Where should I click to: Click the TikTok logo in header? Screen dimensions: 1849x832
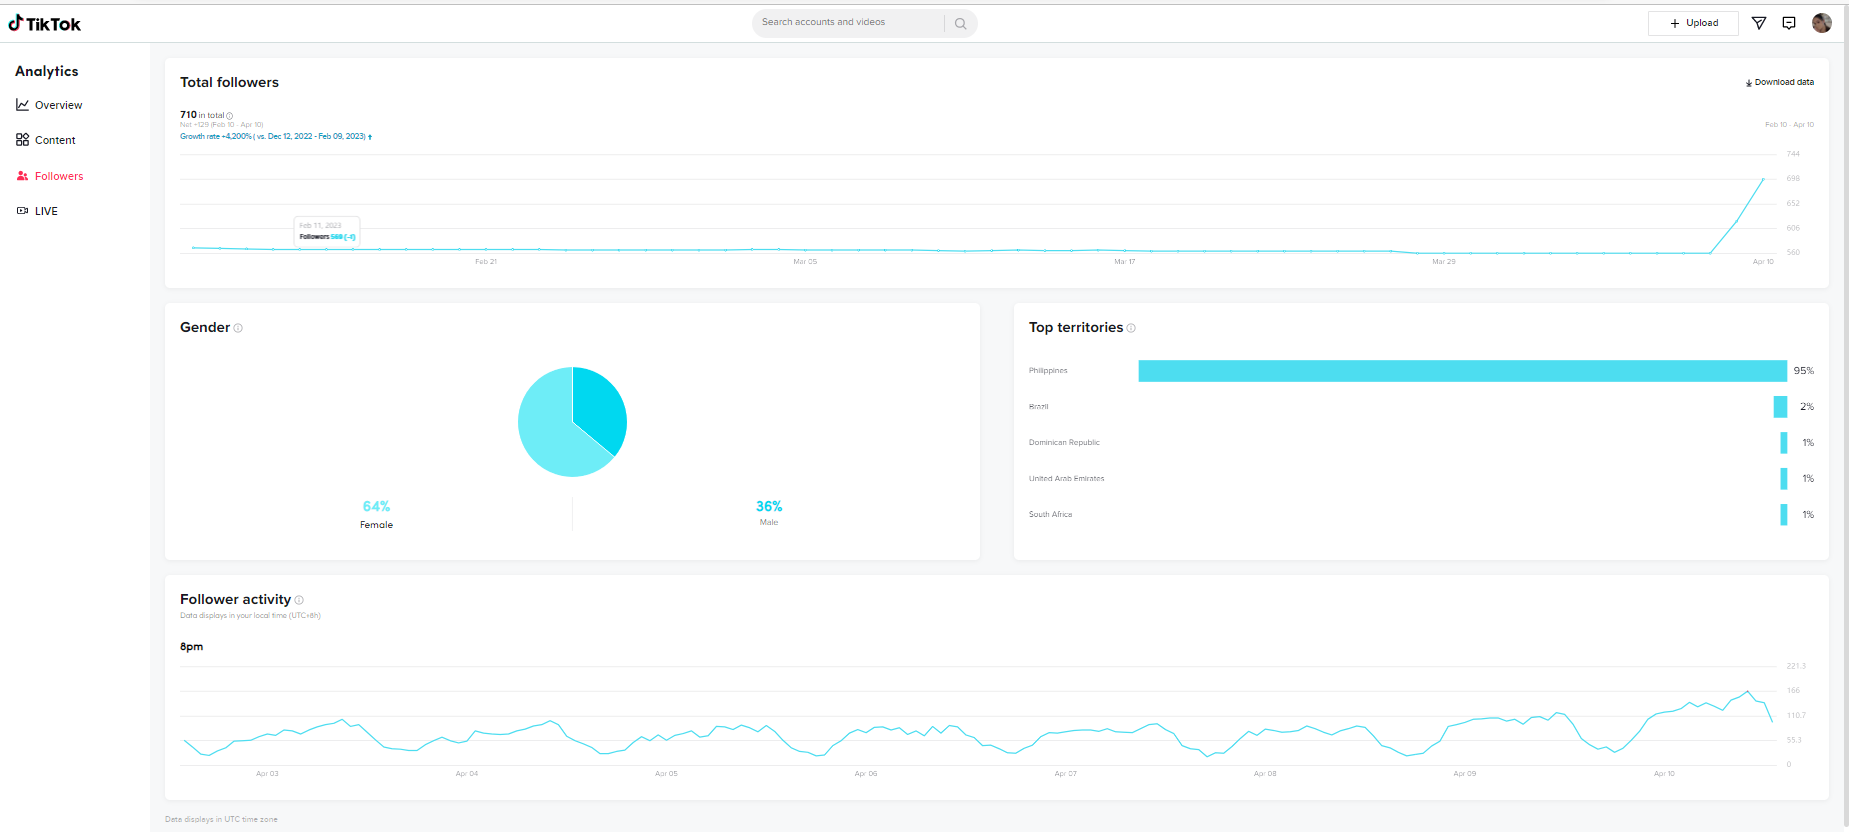coord(45,23)
